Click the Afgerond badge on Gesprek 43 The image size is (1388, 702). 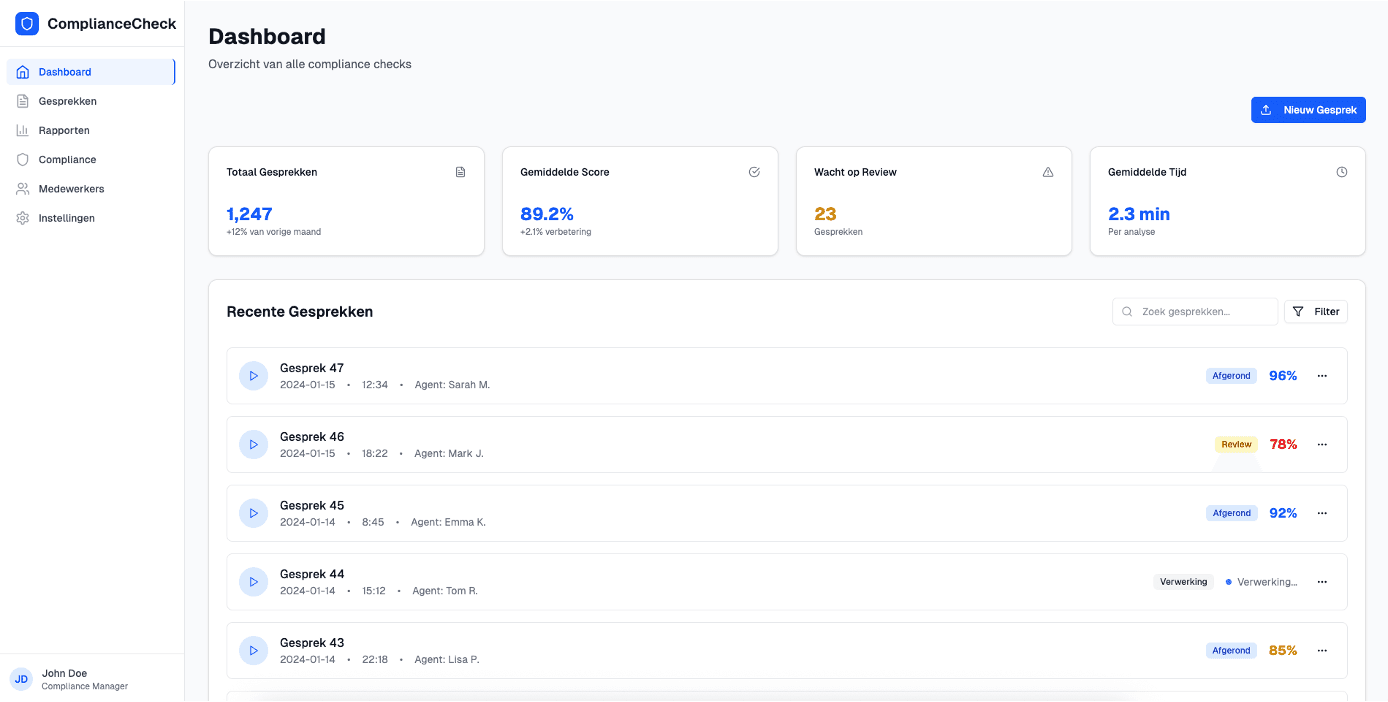1231,651
